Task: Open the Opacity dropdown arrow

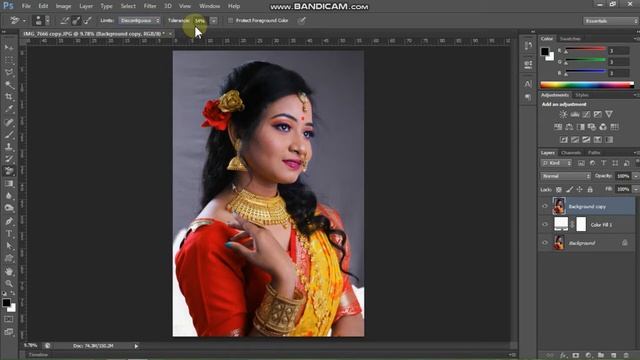Action: 635,176
